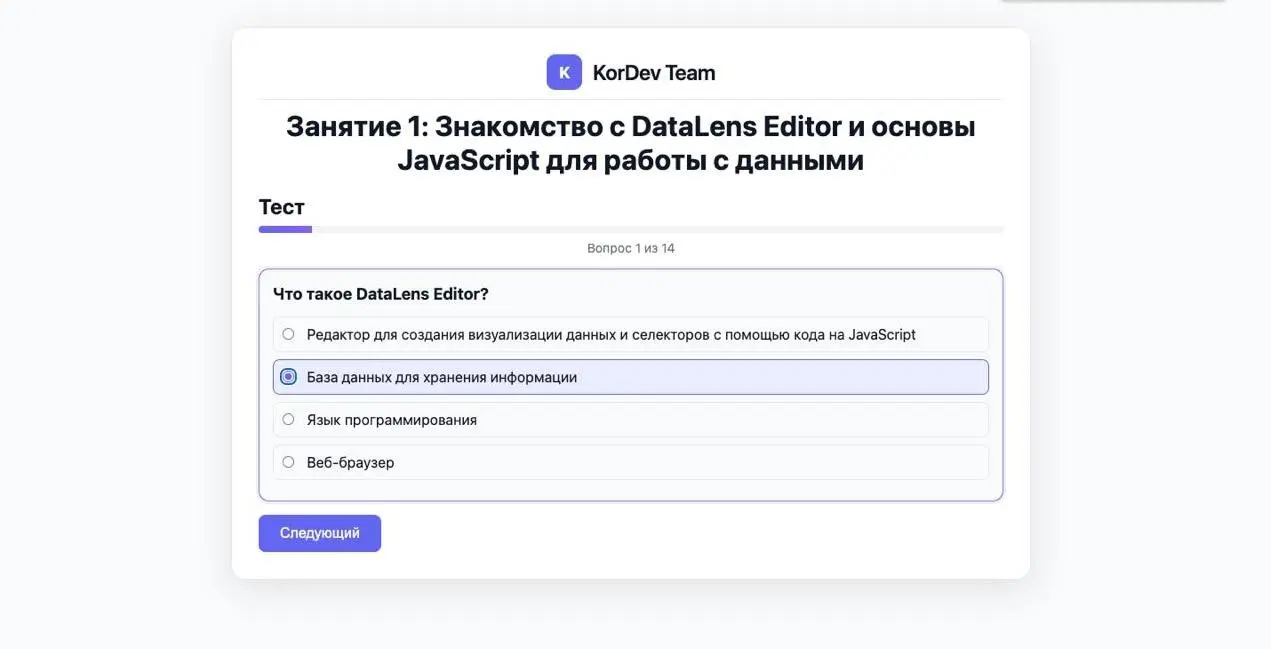Select radio for JavaScript editor answer

pos(288,334)
